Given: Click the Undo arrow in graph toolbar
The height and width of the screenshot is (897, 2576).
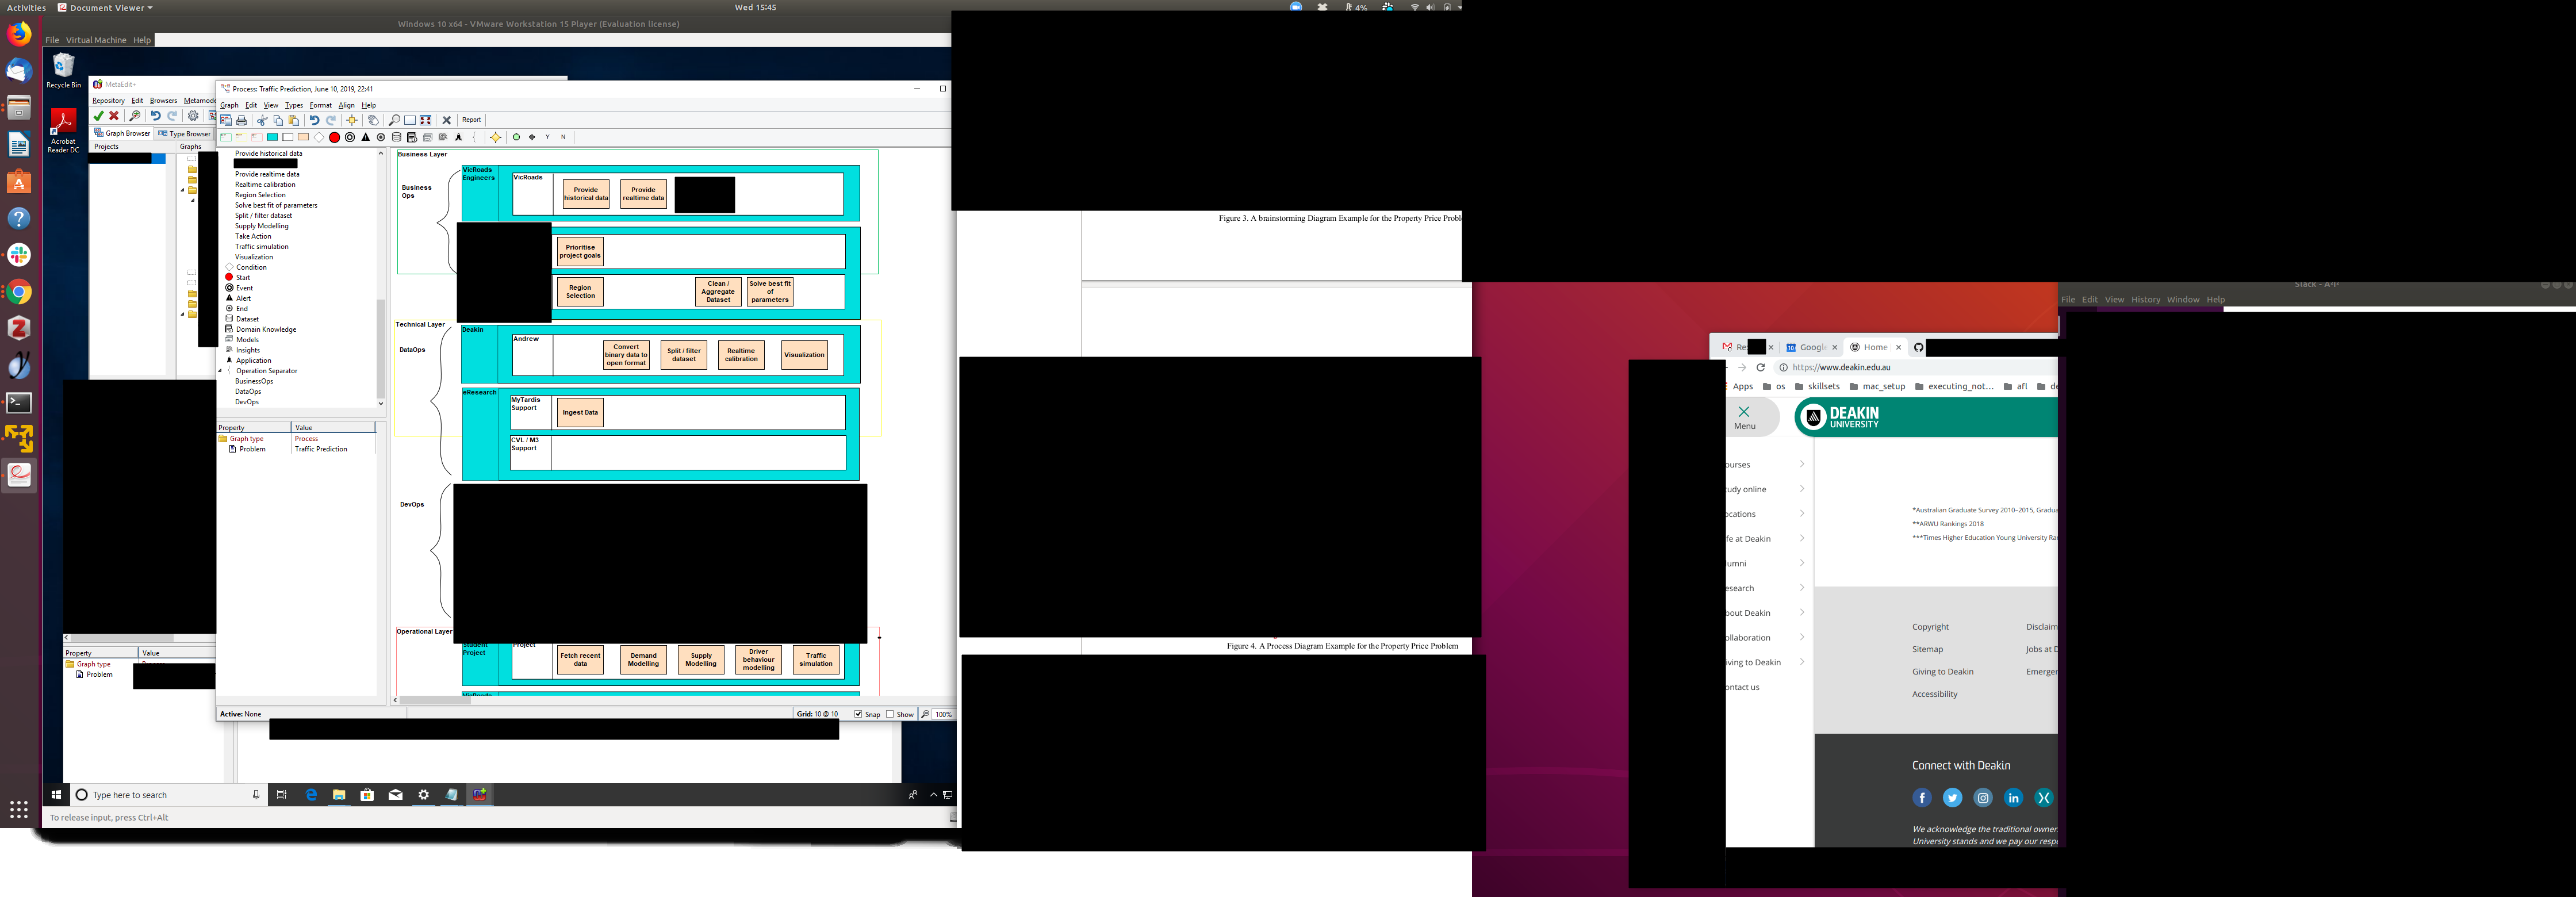Looking at the screenshot, I should pyautogui.click(x=314, y=120).
